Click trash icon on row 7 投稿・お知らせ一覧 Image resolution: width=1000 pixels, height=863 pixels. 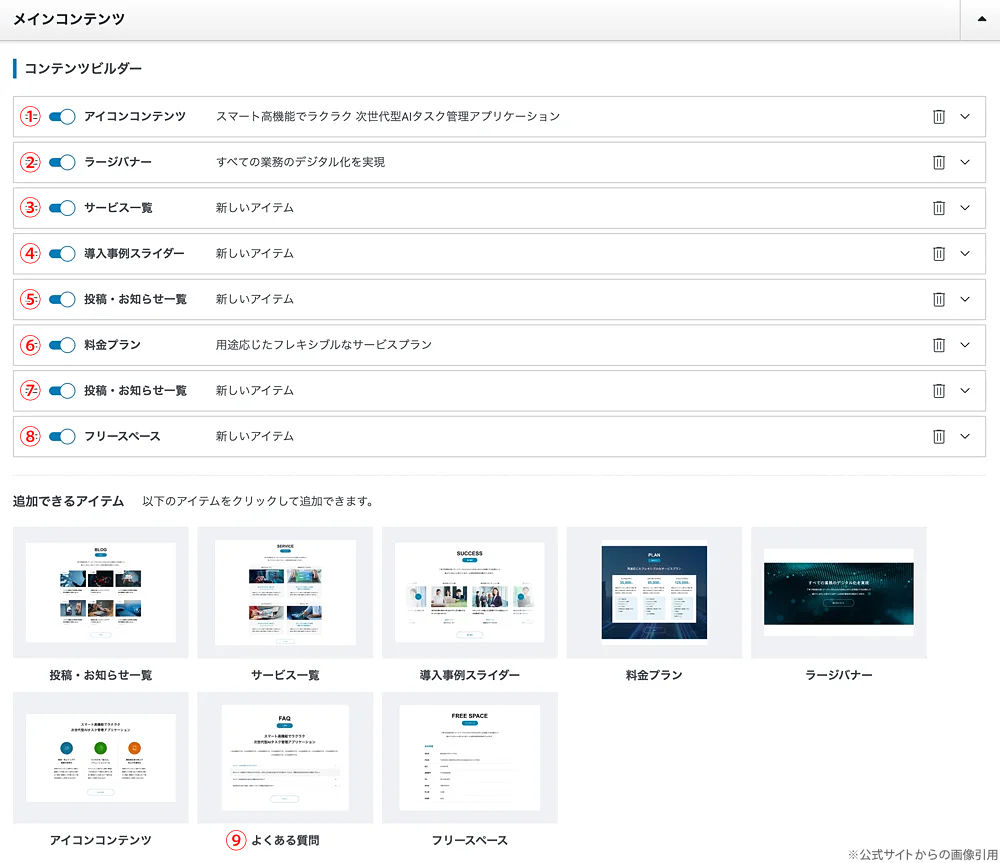[x=938, y=390]
